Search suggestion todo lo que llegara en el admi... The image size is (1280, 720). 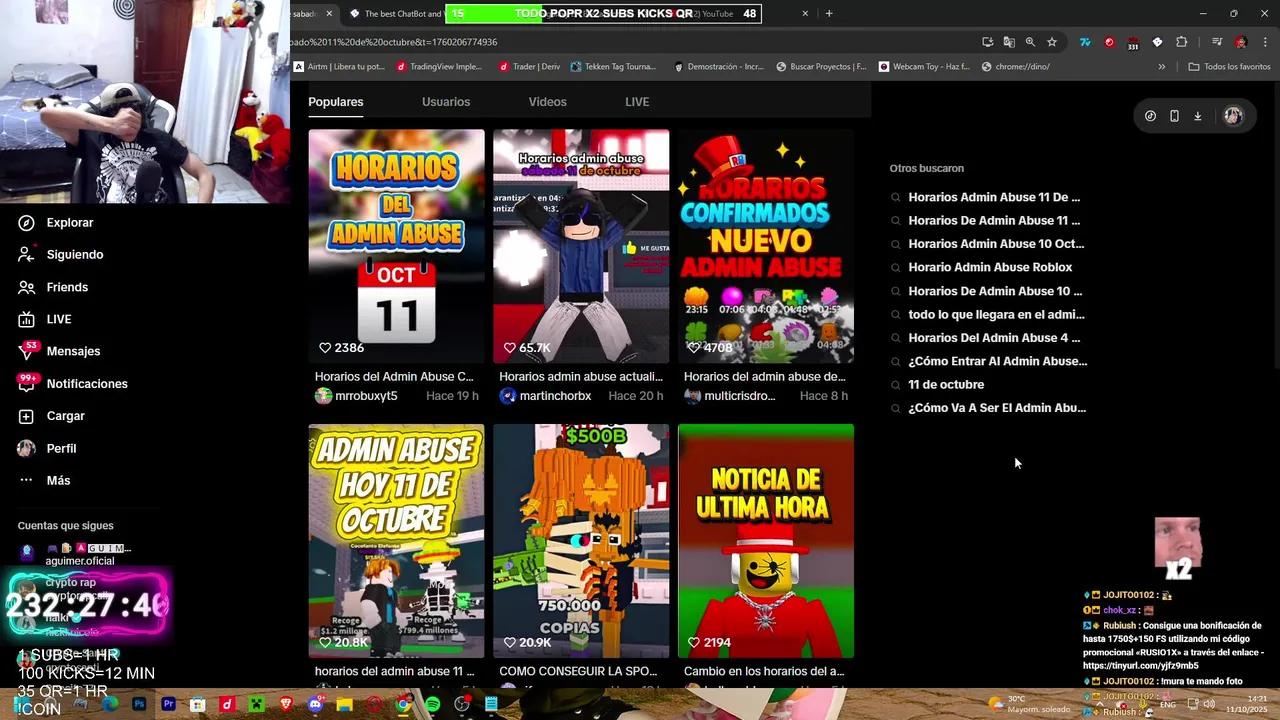point(996,314)
